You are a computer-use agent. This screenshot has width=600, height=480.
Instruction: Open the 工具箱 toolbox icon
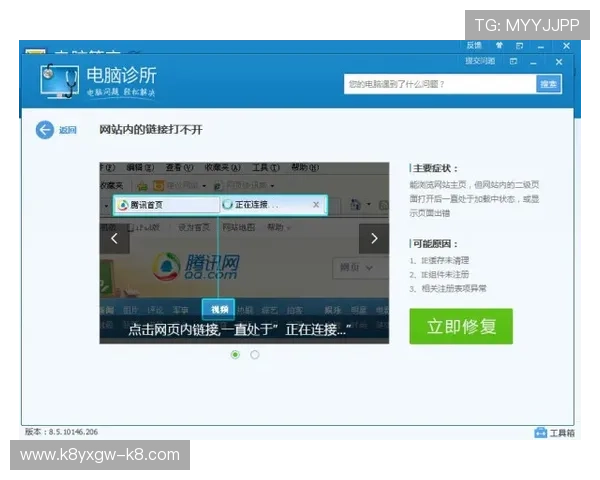[x=540, y=433]
